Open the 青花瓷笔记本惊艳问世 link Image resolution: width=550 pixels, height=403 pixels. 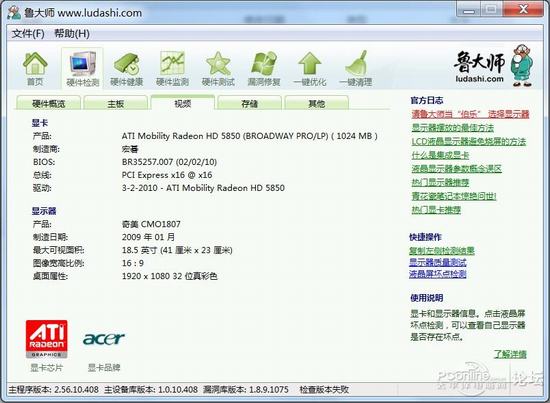pos(454,196)
